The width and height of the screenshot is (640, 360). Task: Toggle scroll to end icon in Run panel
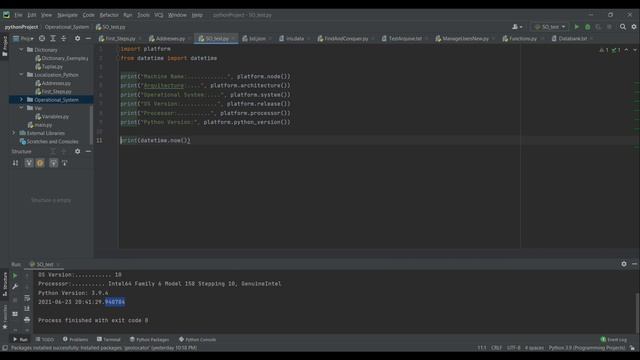(x=27, y=309)
